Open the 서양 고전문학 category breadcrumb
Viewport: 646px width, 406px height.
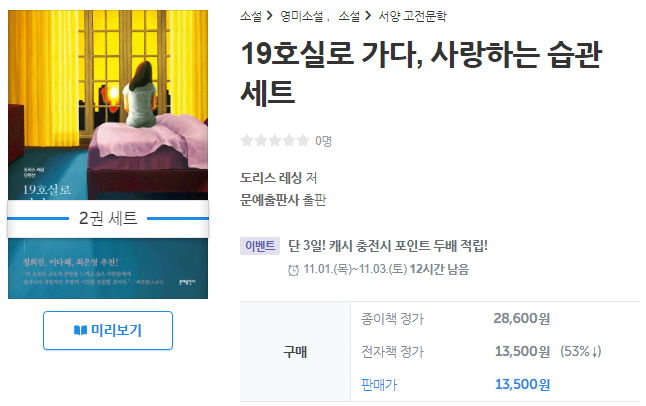(x=412, y=16)
